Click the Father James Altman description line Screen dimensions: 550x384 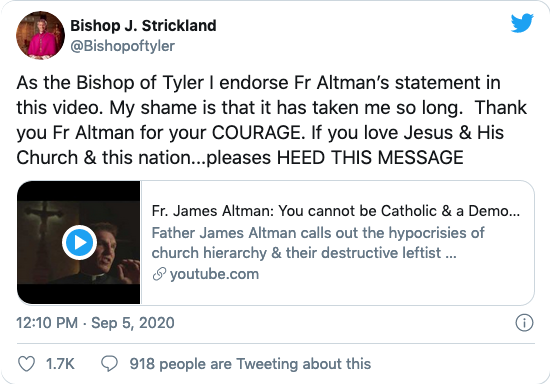click(x=318, y=233)
